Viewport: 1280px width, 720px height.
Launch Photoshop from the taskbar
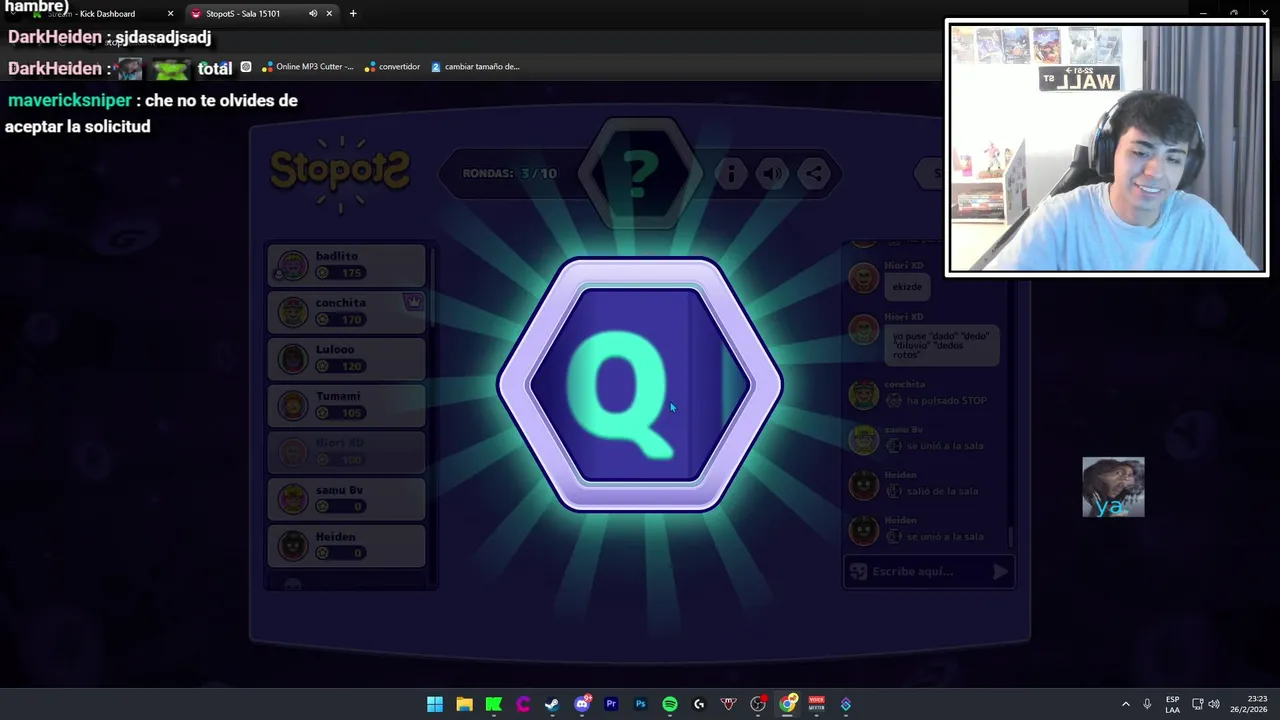[x=640, y=704]
